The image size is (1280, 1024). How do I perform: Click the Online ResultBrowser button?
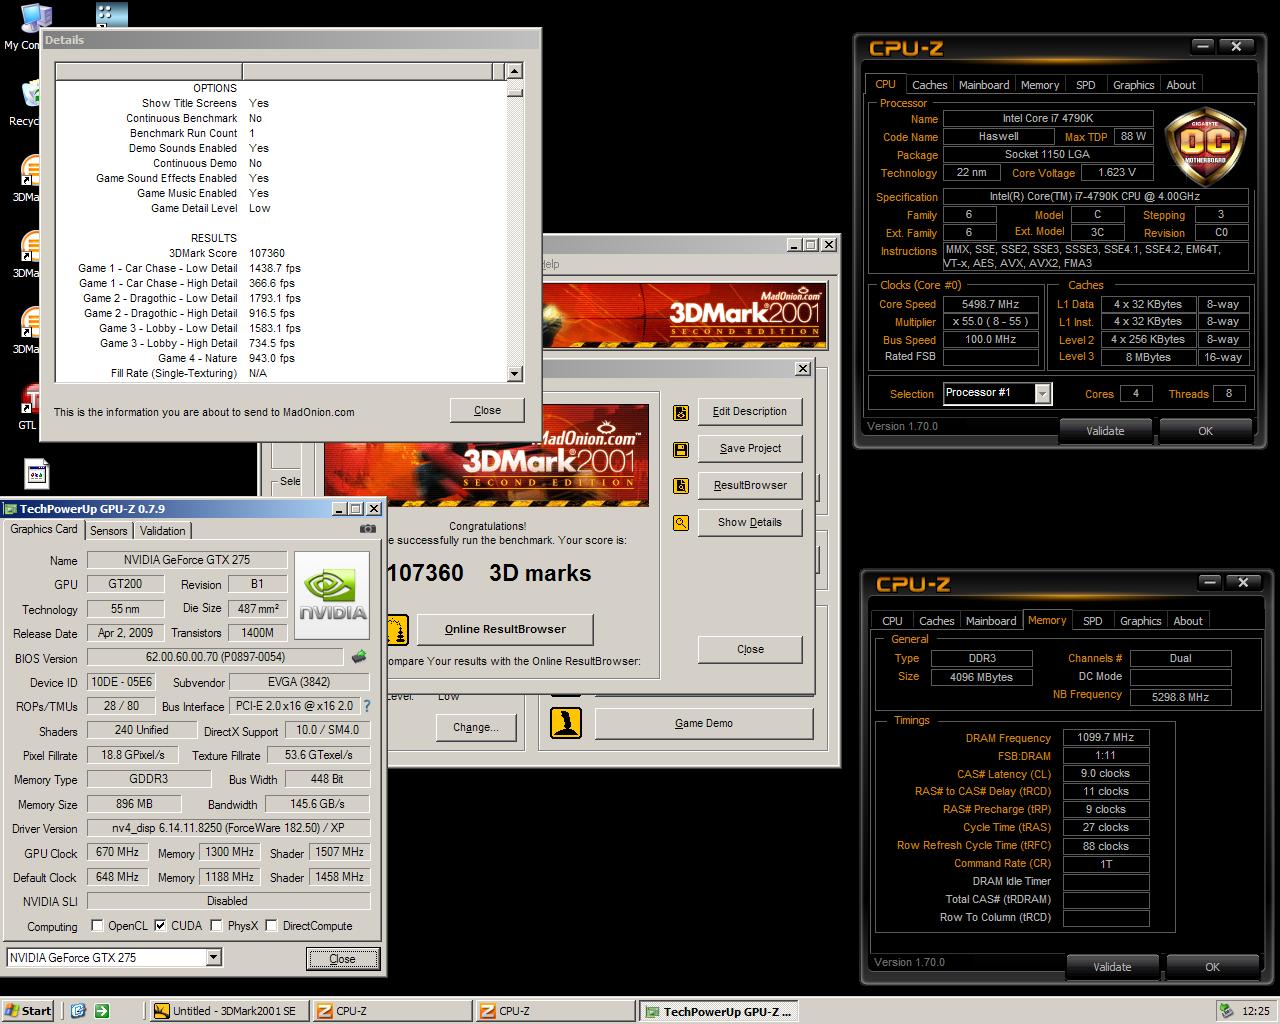[x=505, y=629]
